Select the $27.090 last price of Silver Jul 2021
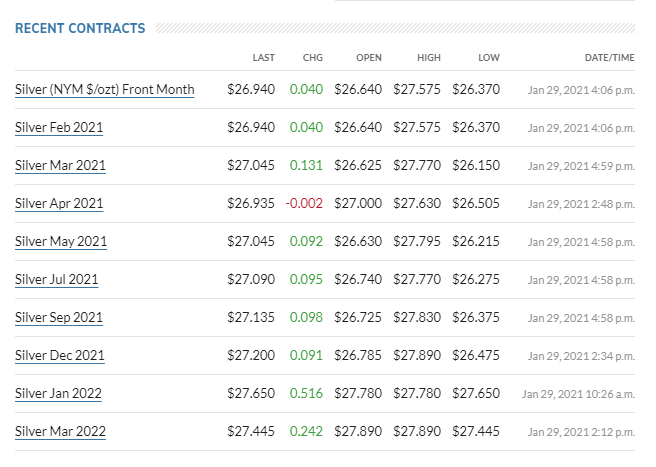656x467 pixels. tap(251, 280)
